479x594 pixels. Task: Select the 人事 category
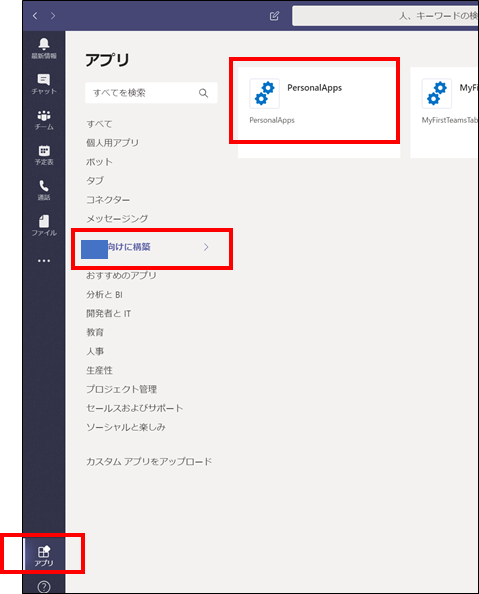coord(95,351)
